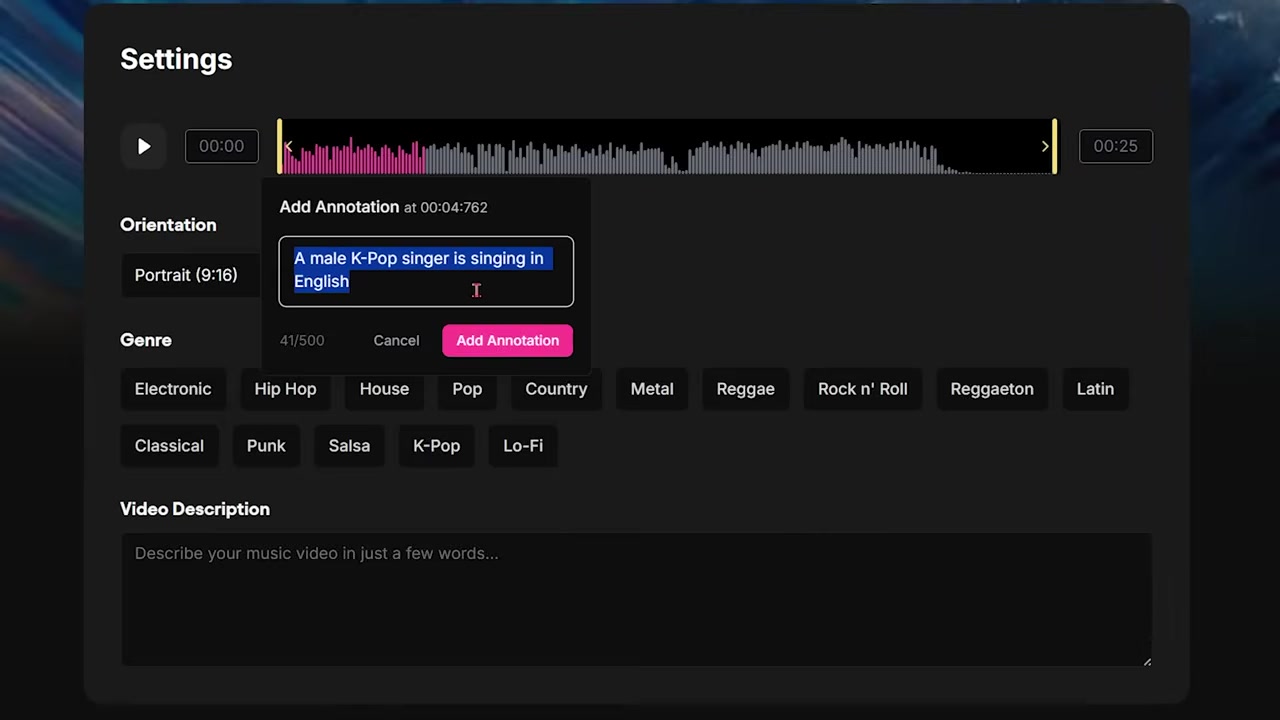Click the 41/500 character counter
This screenshot has width=1280, height=720.
point(302,341)
